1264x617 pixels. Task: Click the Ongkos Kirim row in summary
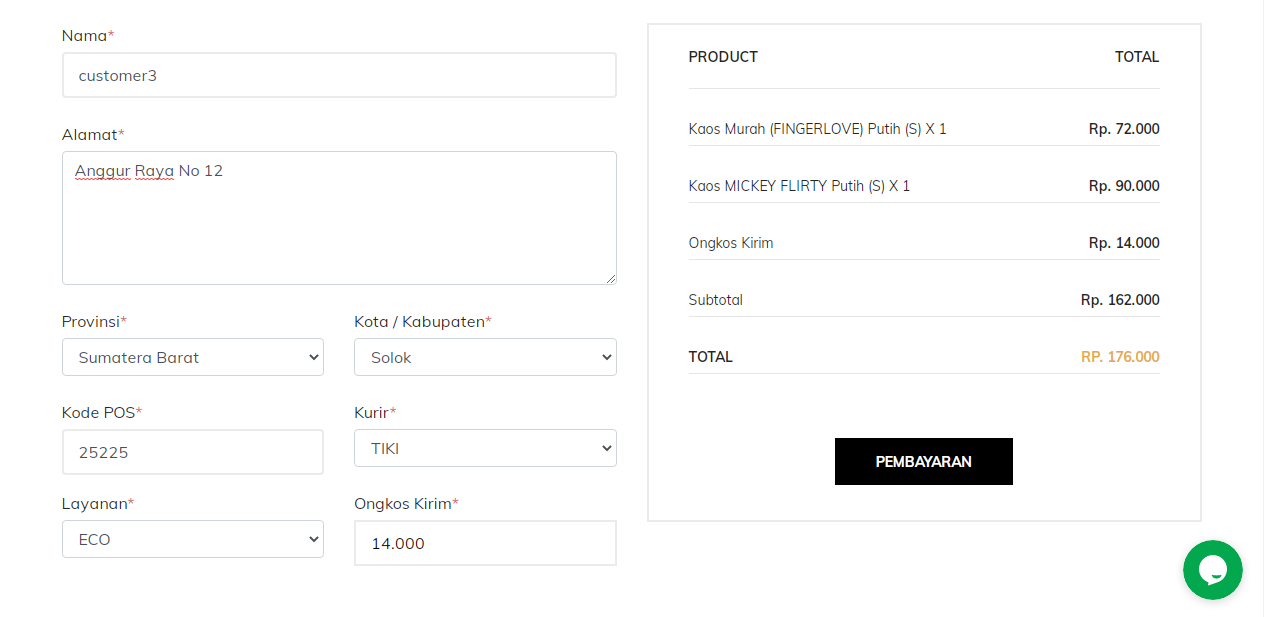tap(924, 243)
